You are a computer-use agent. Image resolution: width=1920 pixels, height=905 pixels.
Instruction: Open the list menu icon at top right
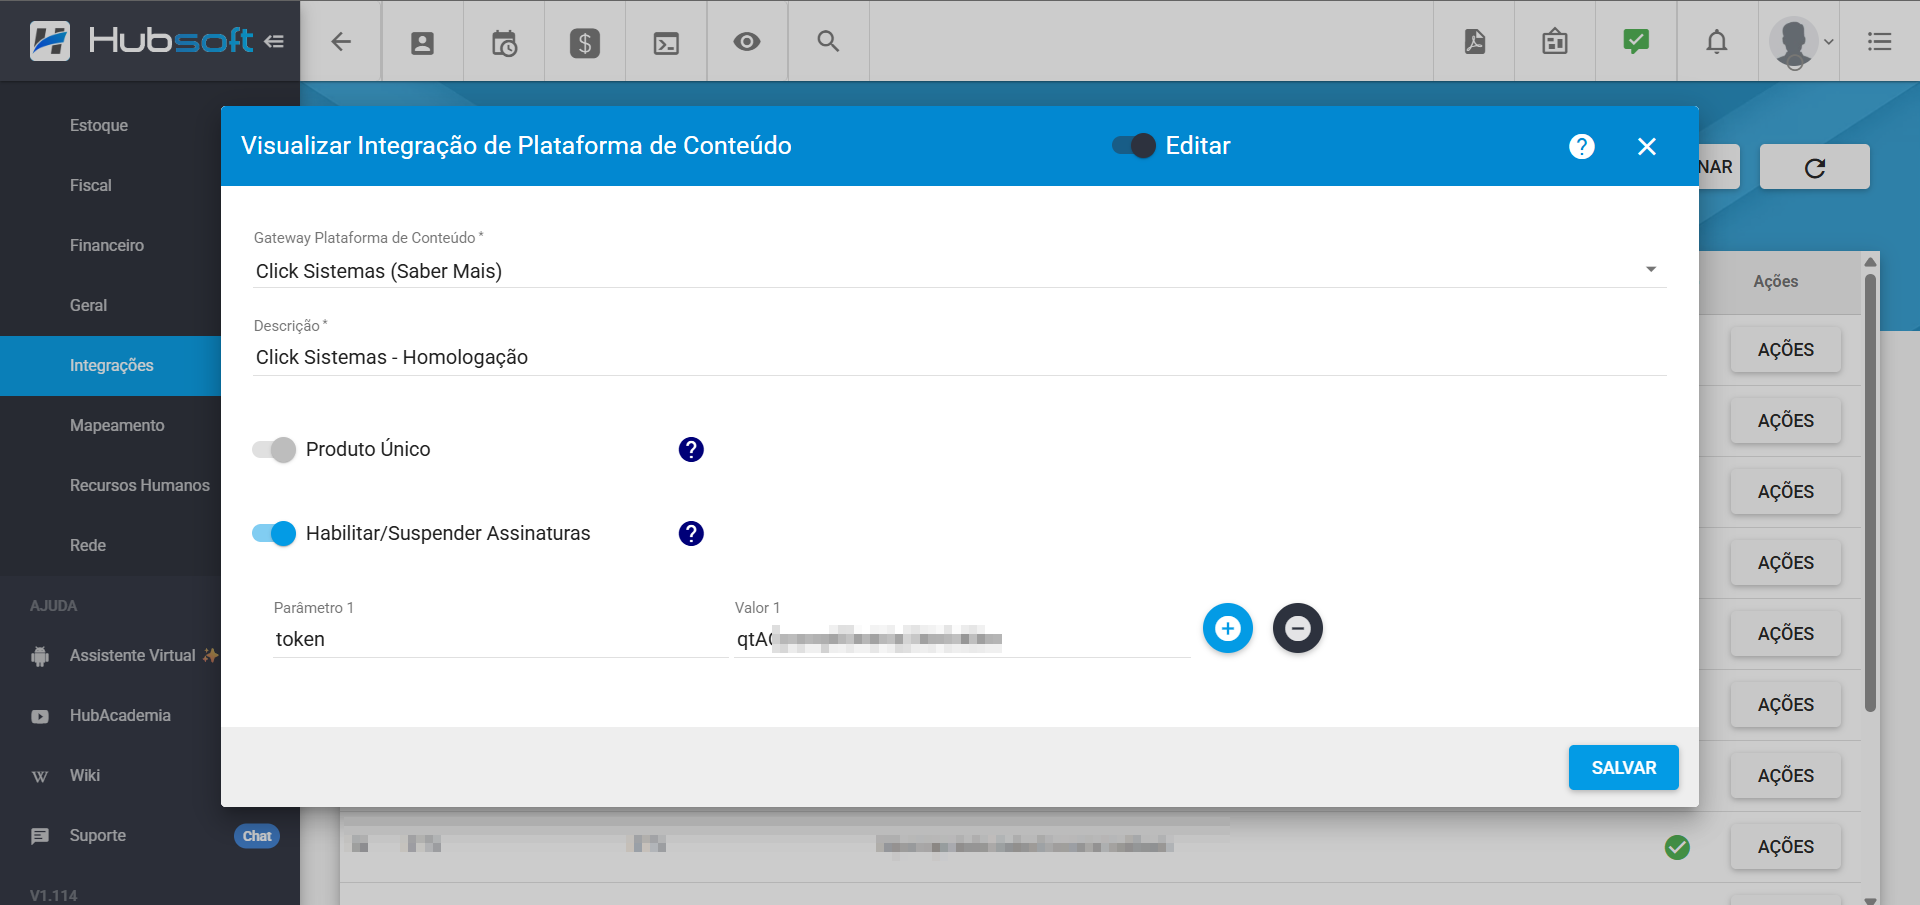[1880, 41]
